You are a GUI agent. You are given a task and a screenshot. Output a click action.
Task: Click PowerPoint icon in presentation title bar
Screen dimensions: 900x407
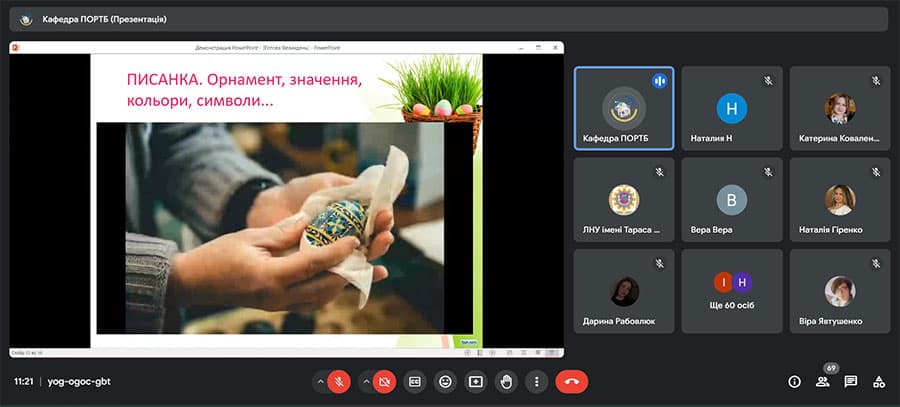15,47
